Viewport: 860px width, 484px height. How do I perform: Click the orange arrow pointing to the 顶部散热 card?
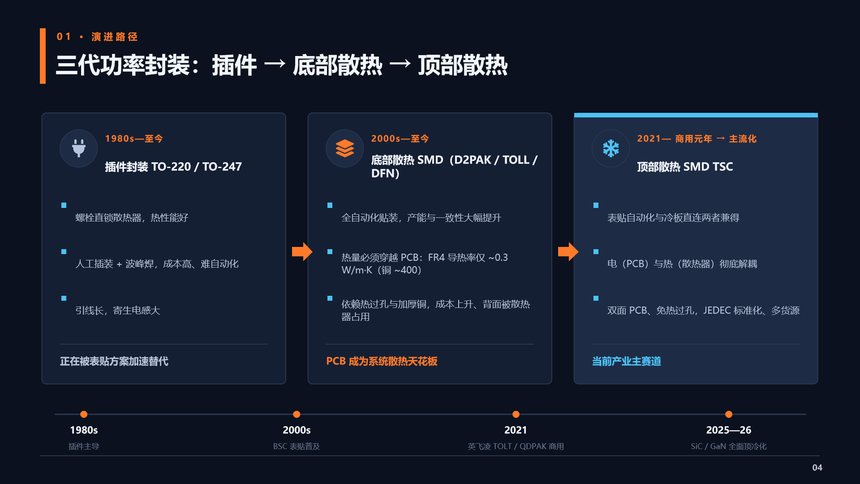(568, 252)
